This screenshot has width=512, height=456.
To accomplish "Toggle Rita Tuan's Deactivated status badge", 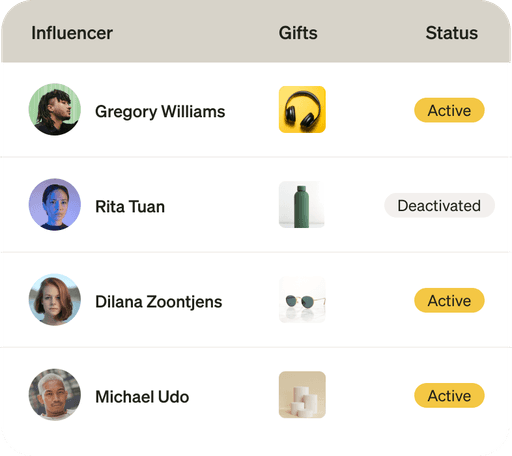I will point(439,205).
